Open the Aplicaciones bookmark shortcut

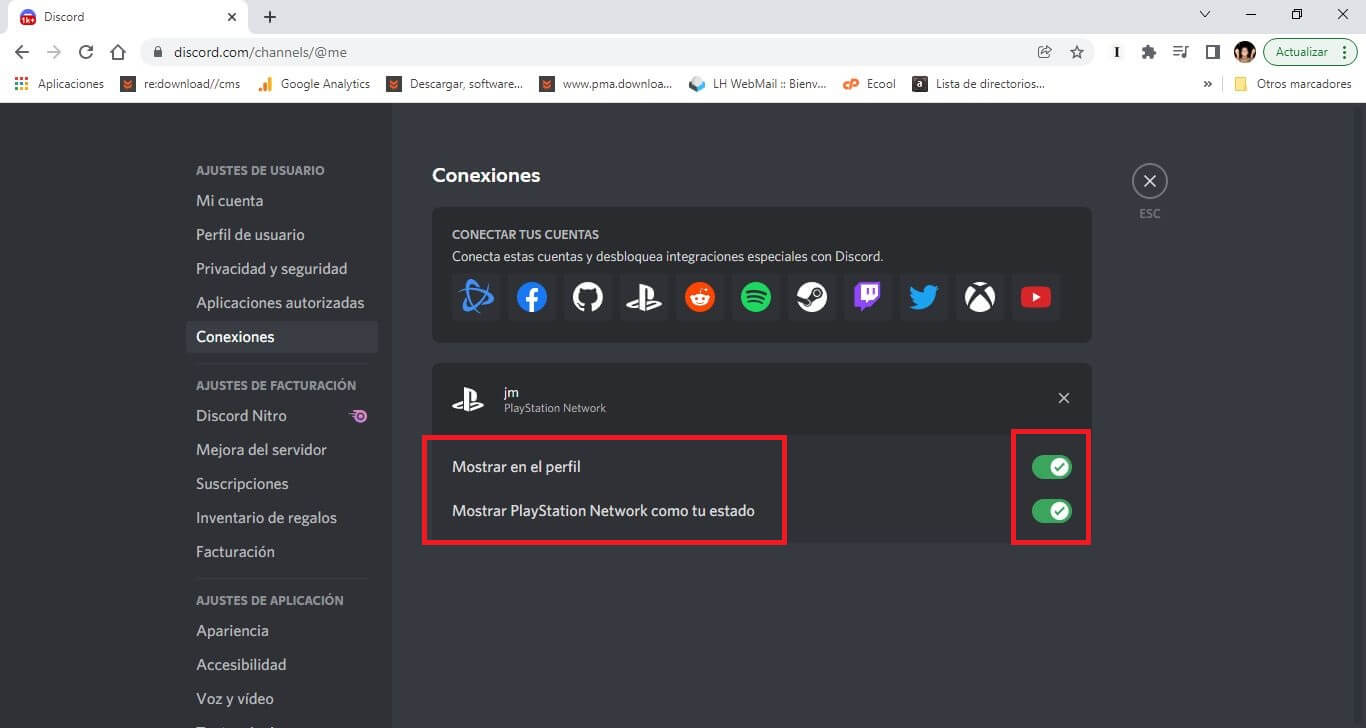click(x=60, y=84)
